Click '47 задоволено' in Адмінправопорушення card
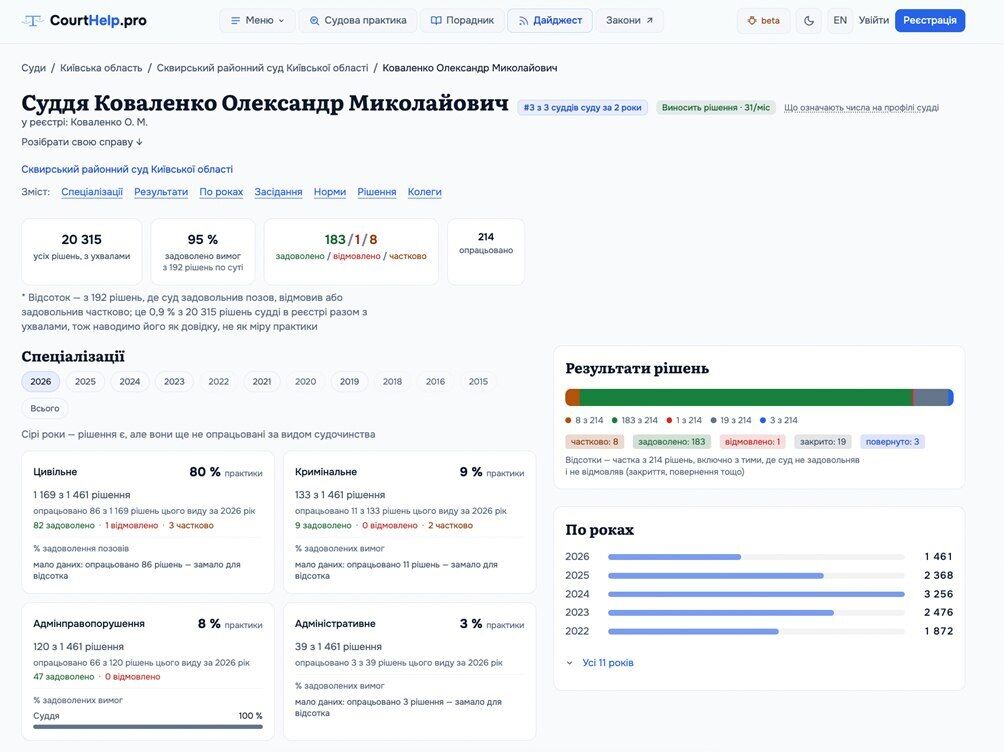The width and height of the screenshot is (1004, 752). point(64,677)
